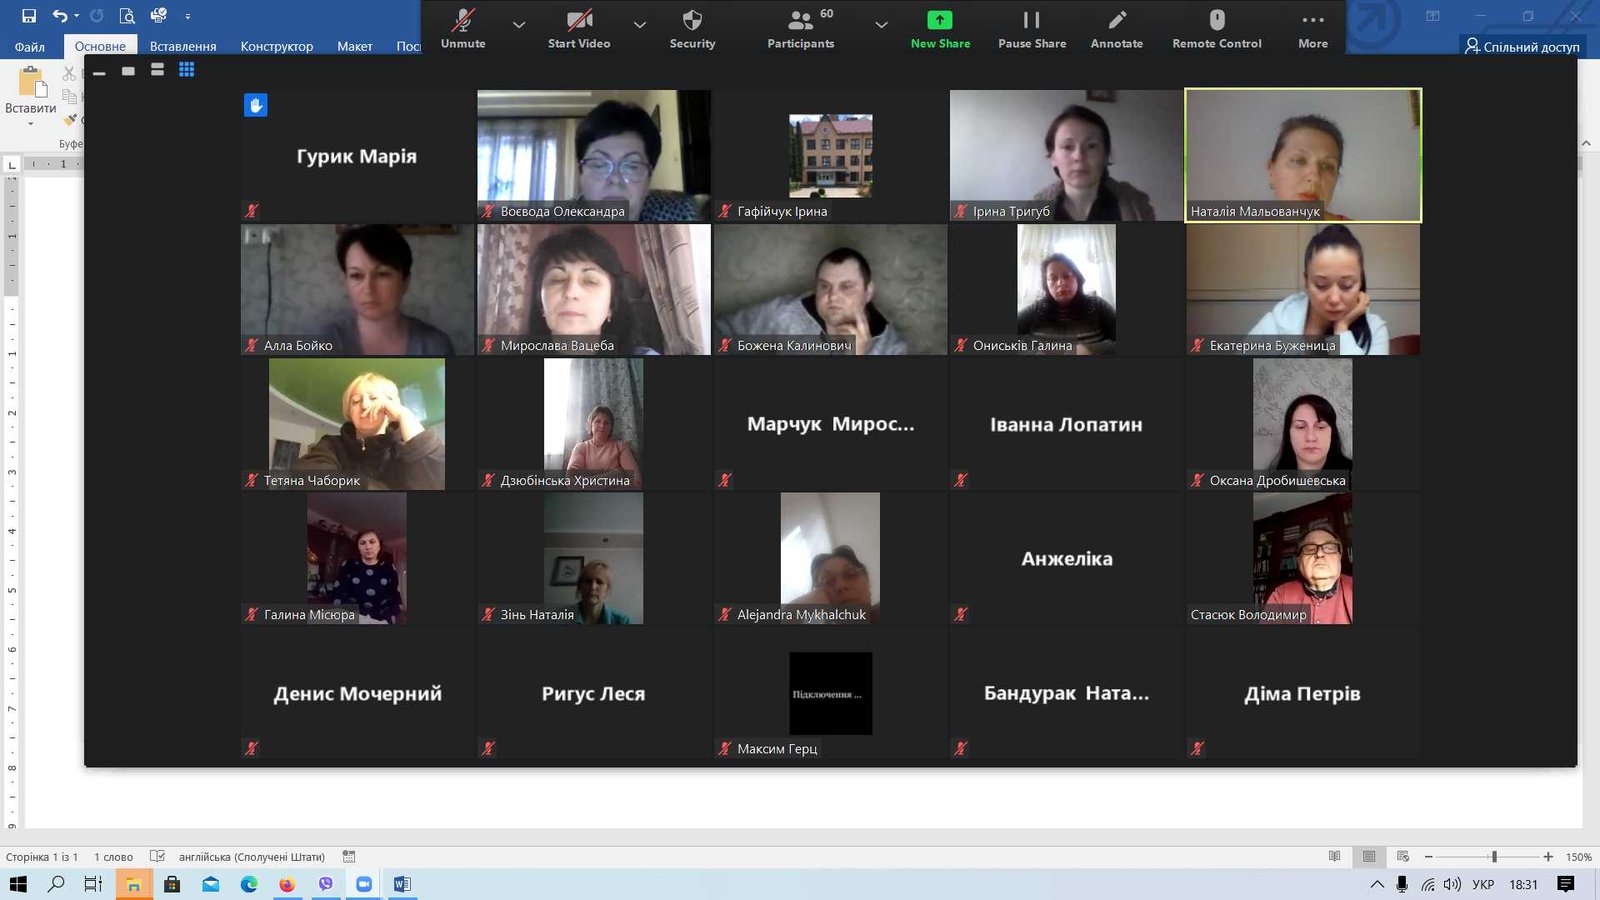Viewport: 1600px width, 900px height.
Task: Switch to the Вставлення ribbon tab
Action: coord(183,46)
